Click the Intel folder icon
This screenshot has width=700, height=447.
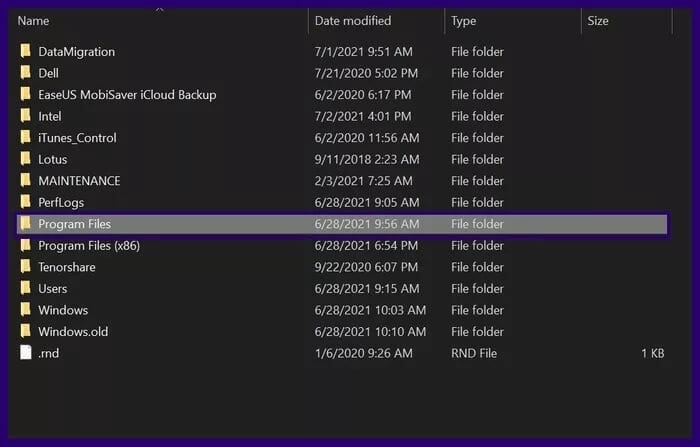26,115
